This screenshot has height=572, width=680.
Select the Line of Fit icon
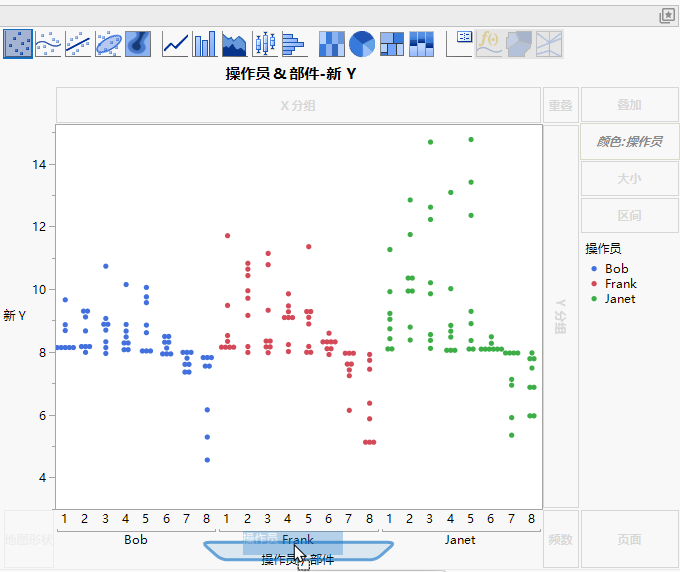(x=78, y=44)
